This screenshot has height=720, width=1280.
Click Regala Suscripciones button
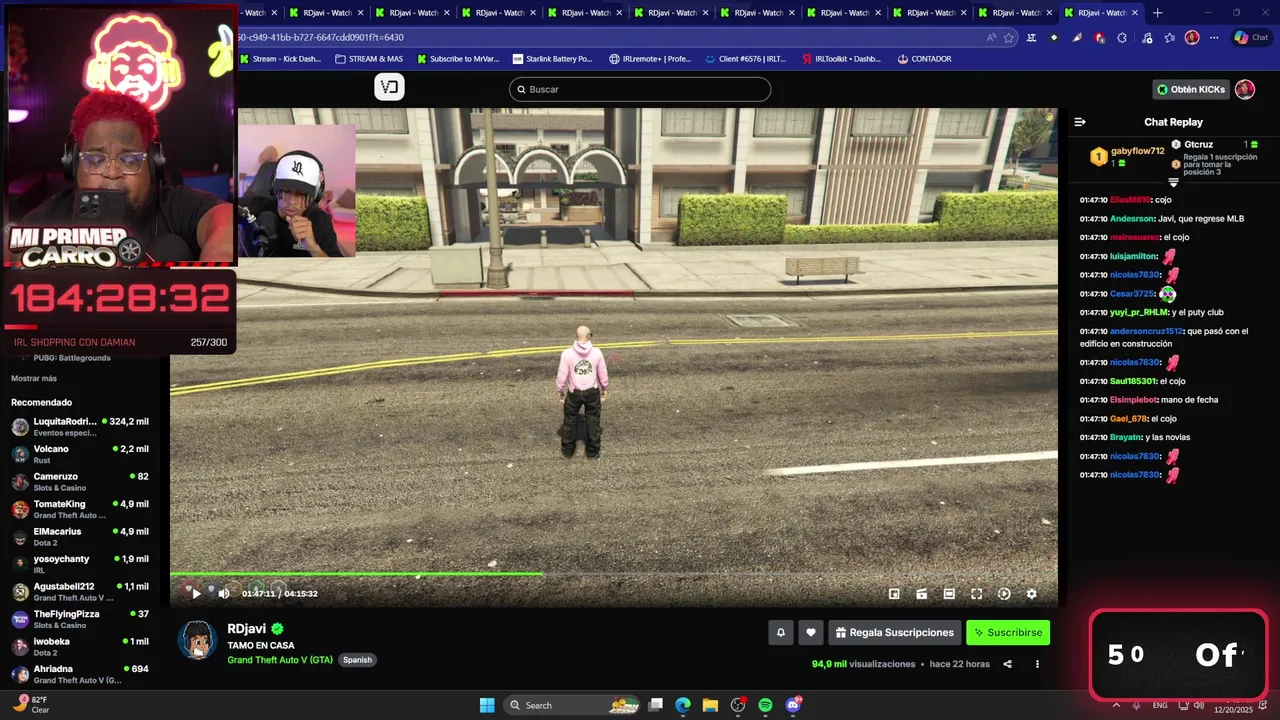(x=894, y=632)
